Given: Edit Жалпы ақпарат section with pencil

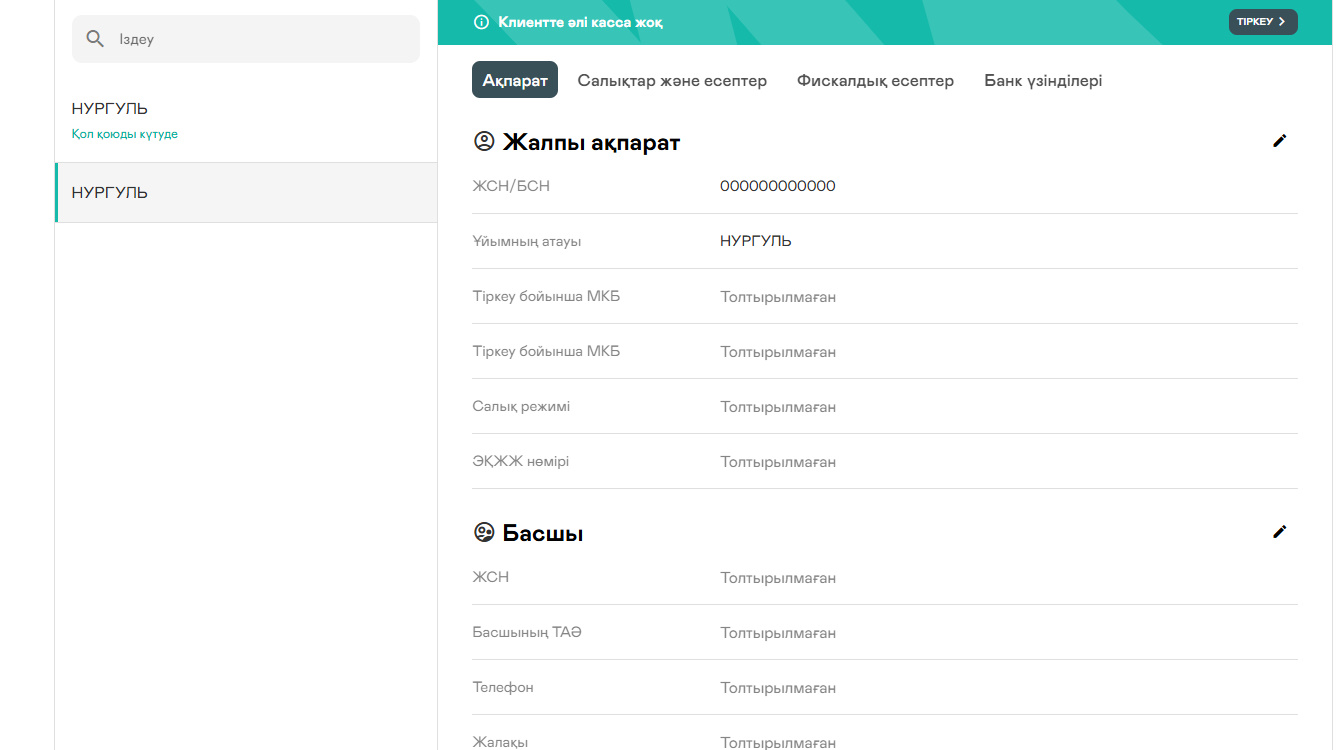Looking at the screenshot, I should point(1279,141).
